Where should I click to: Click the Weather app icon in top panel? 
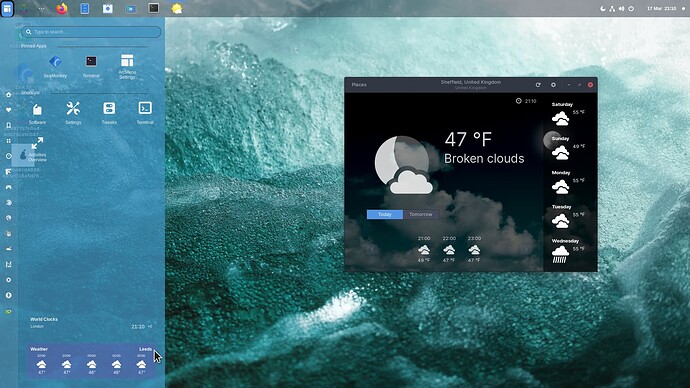click(177, 8)
